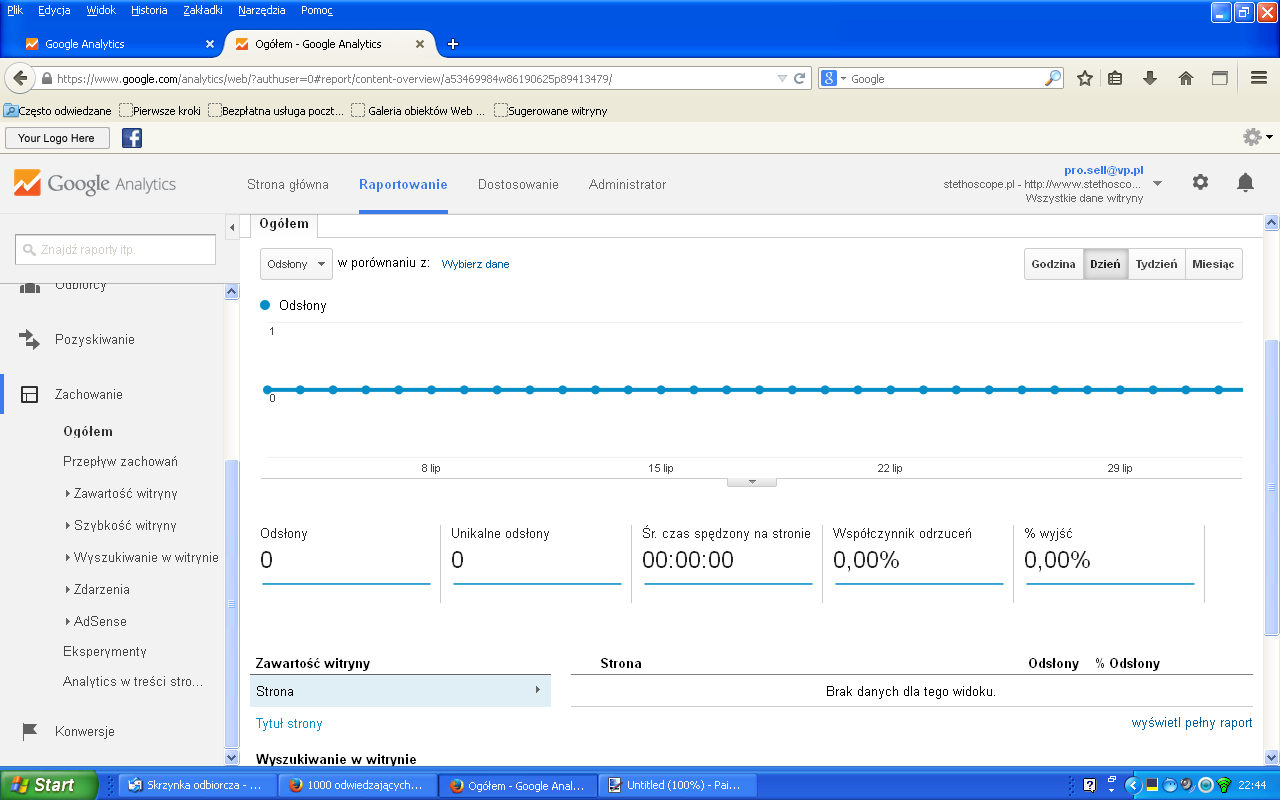Open the account selector dropdown arrow
Viewport: 1280px width, 800px height.
(1158, 183)
